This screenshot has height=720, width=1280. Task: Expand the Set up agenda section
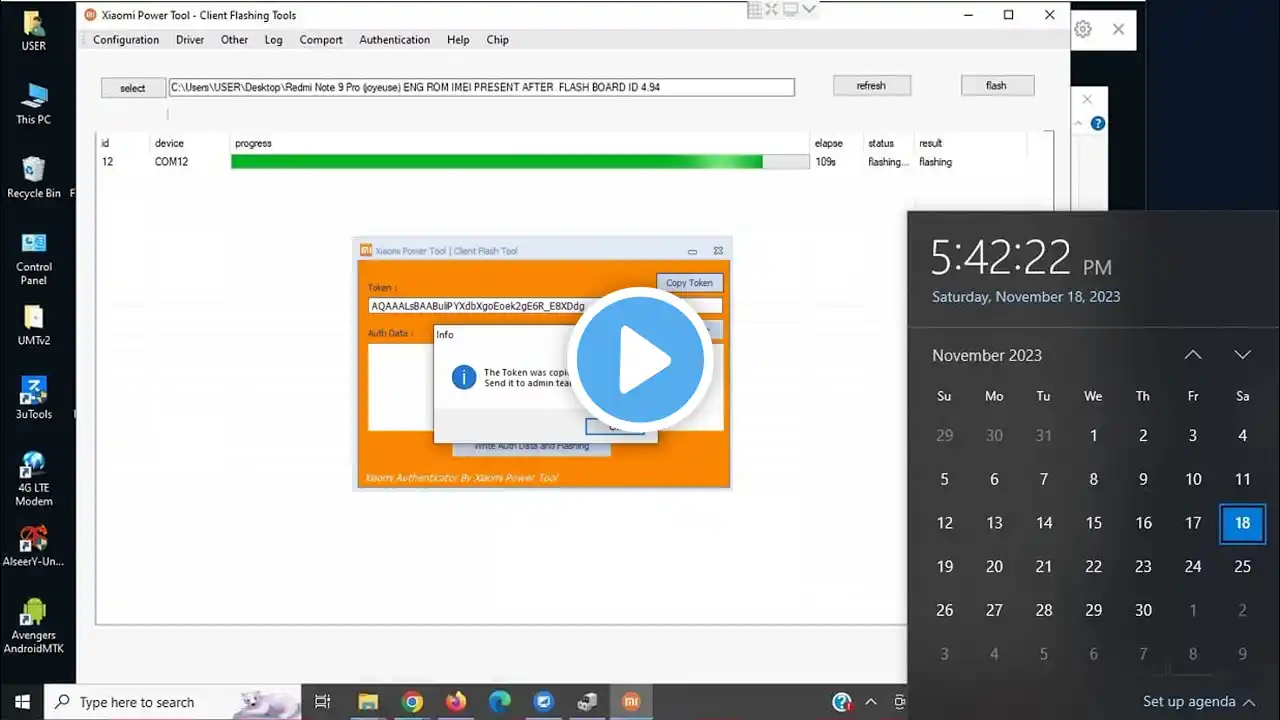point(1199,701)
